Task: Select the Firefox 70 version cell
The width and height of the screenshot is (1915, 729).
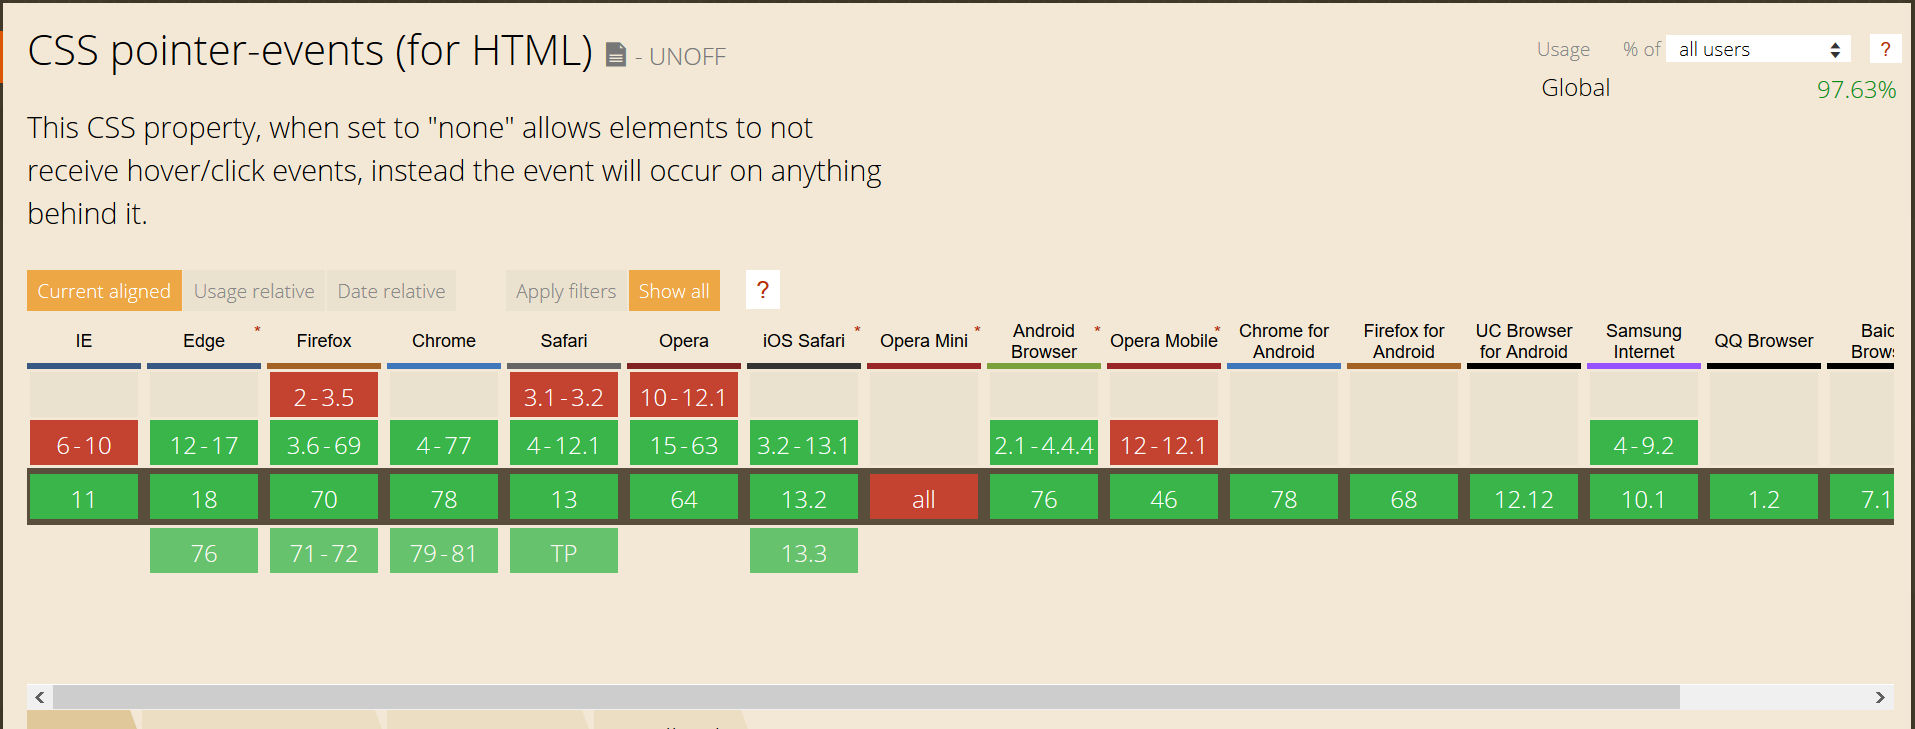Action: 323,497
